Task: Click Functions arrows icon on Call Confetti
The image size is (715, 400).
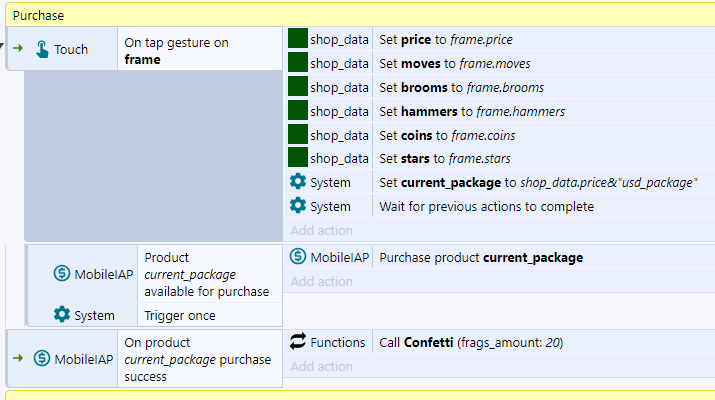Action: click(297, 342)
